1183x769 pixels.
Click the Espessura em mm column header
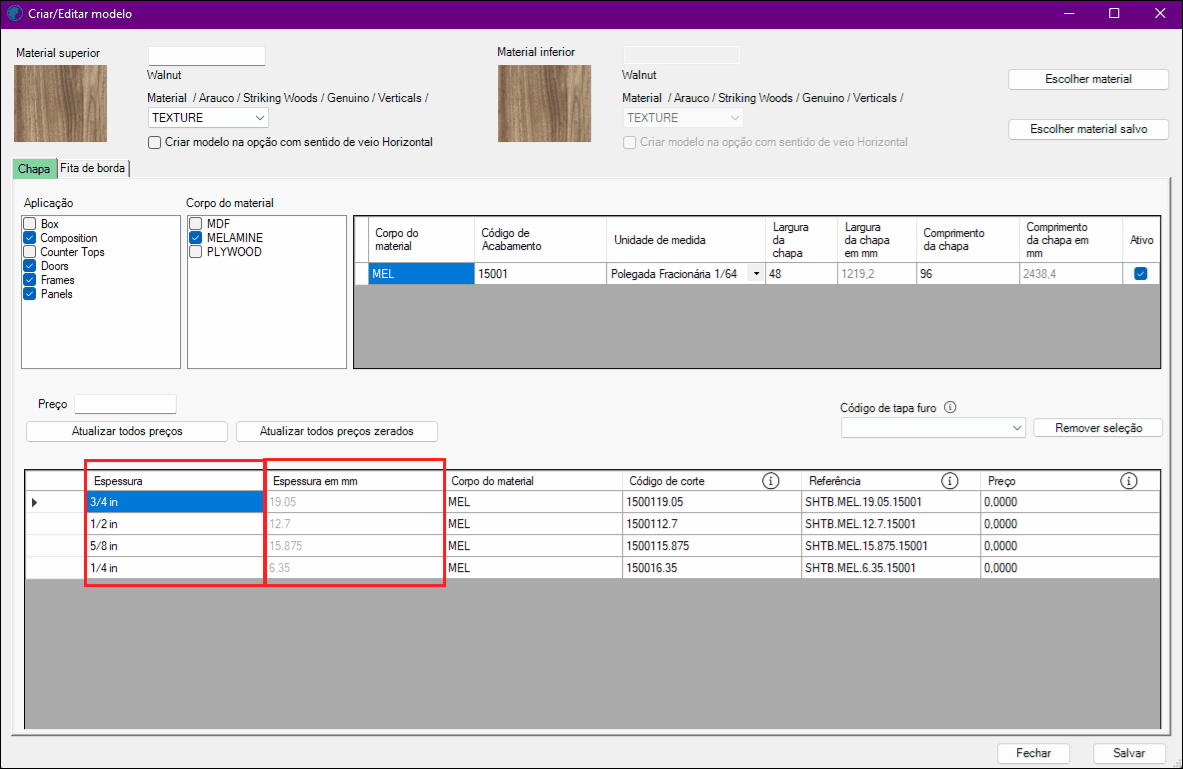355,481
